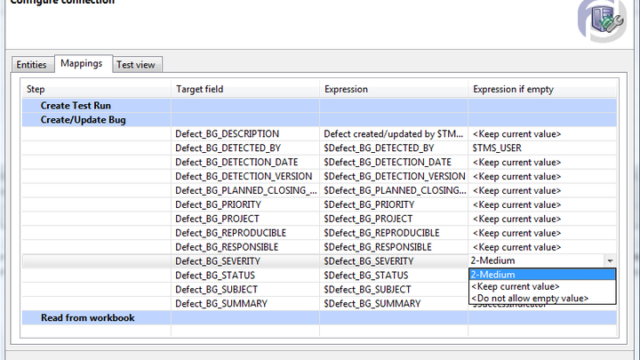Click target field Defect_BG_DETECTION_VERSION
Viewport: 640px width, 360px height.
(244, 176)
